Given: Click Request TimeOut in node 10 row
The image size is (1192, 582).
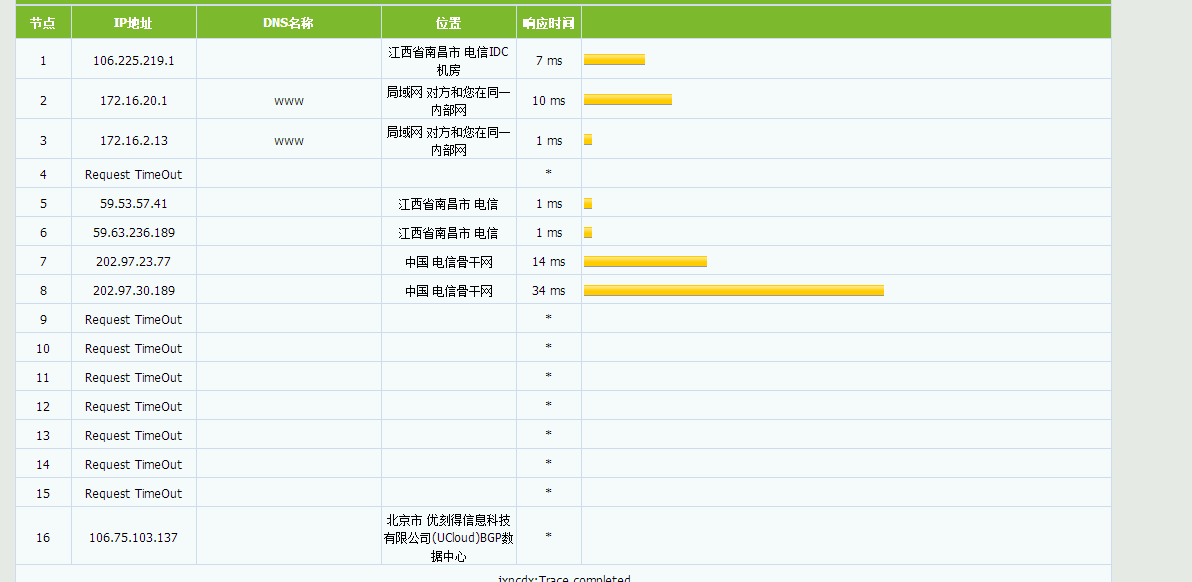Looking at the screenshot, I should (134, 349).
